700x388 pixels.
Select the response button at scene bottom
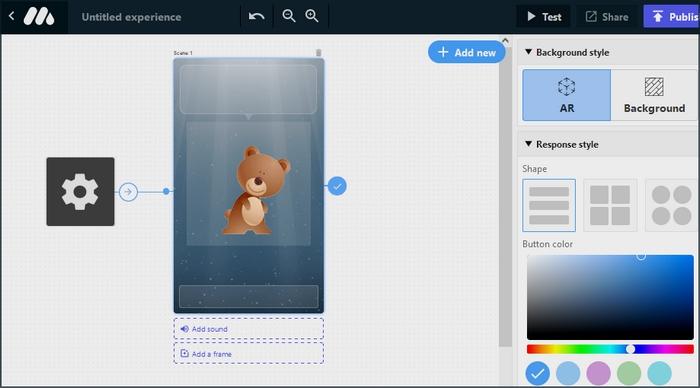(249, 296)
